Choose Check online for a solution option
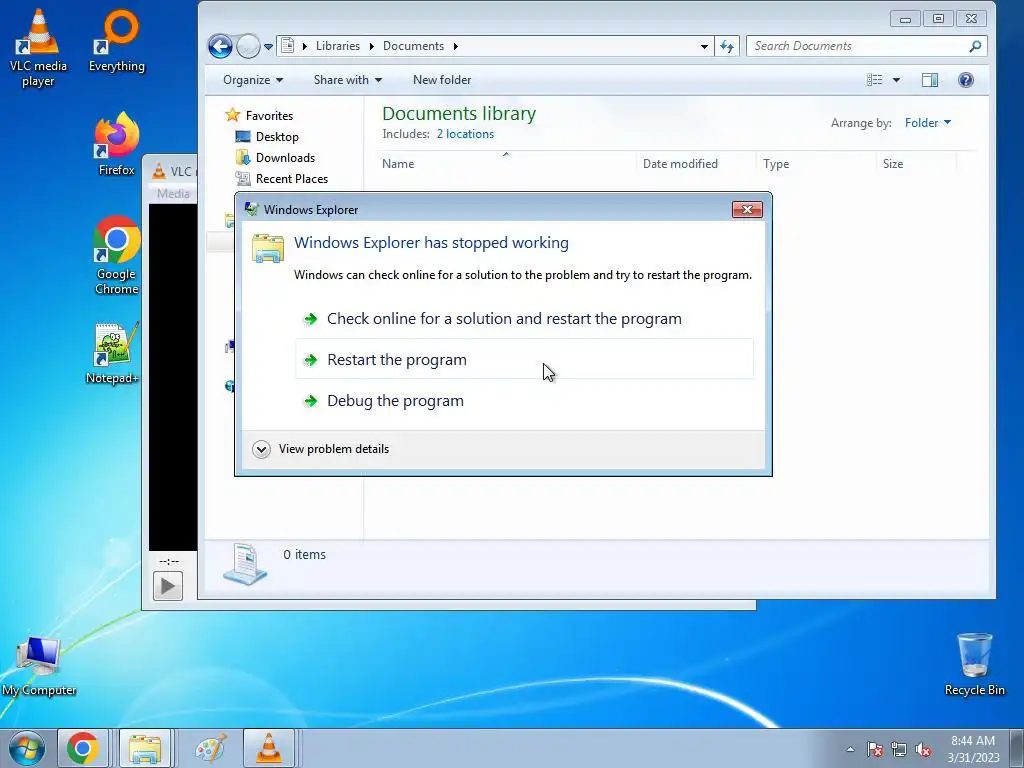 pyautogui.click(x=524, y=319)
